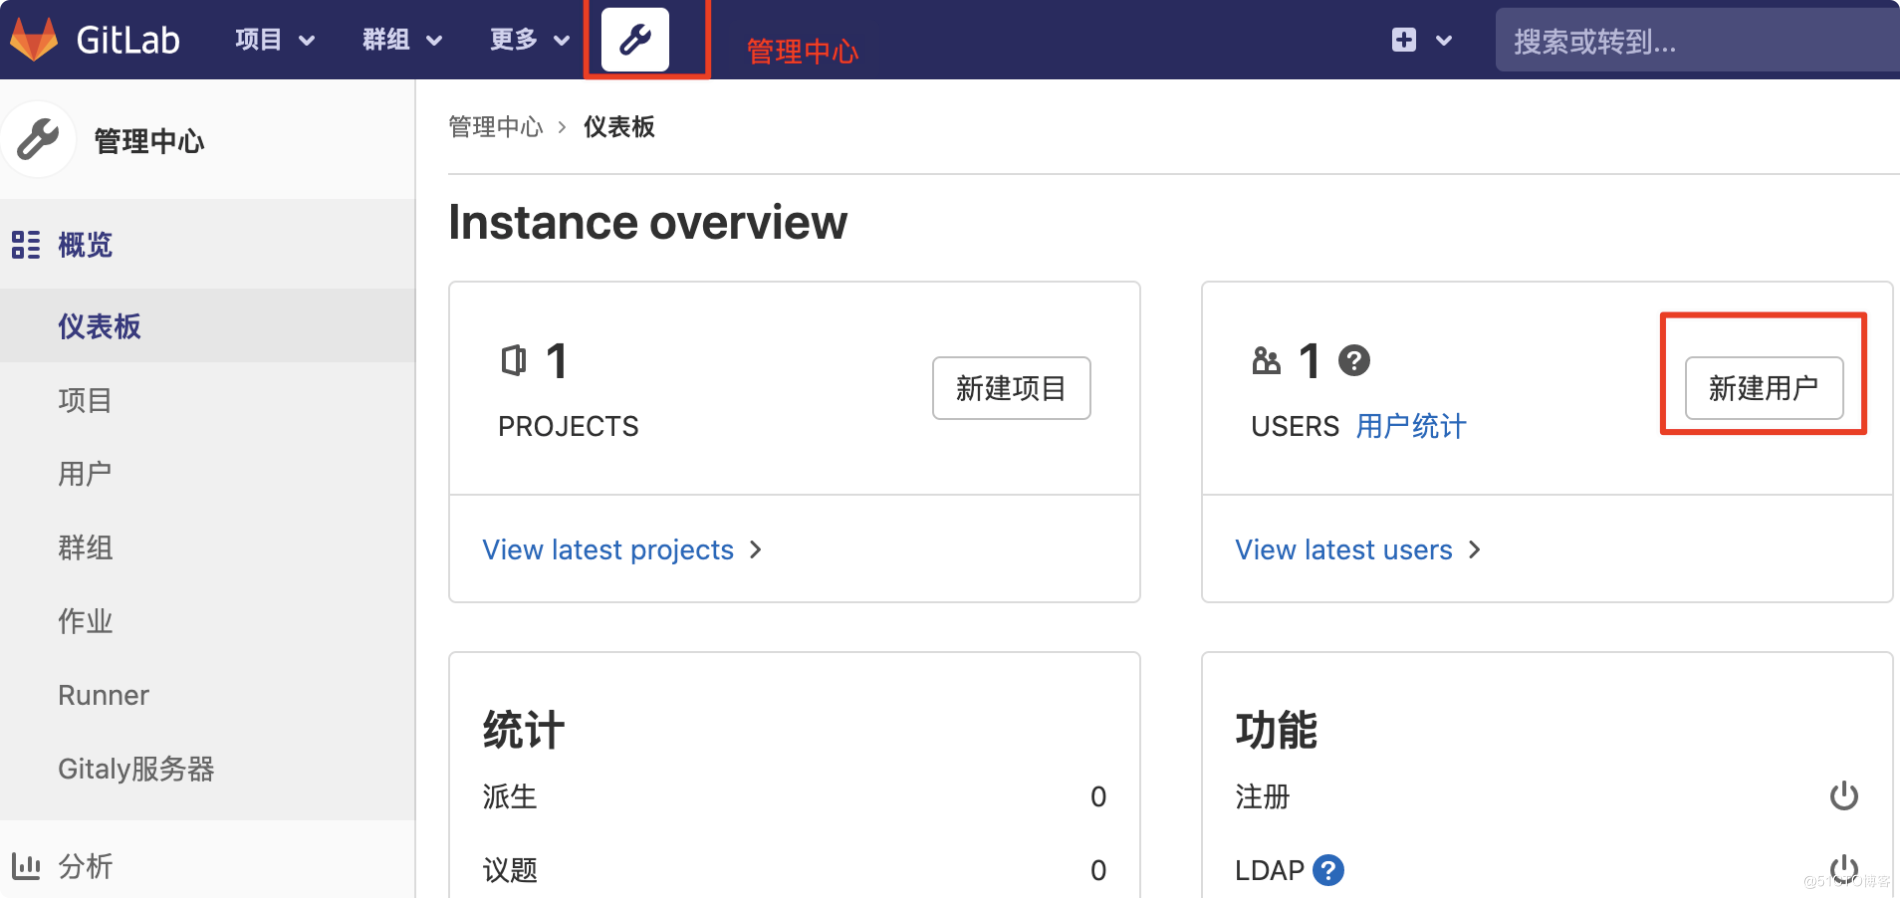1900x898 pixels.
Task: Click the 概览 overview icon in sidebar
Action: (26, 245)
